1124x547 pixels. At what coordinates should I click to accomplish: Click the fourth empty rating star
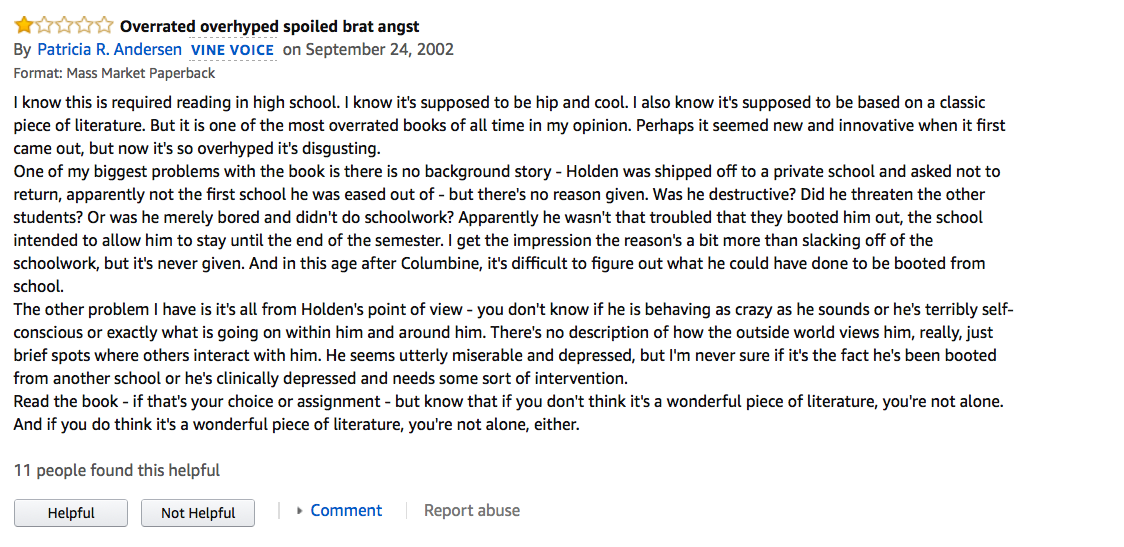[x=84, y=26]
